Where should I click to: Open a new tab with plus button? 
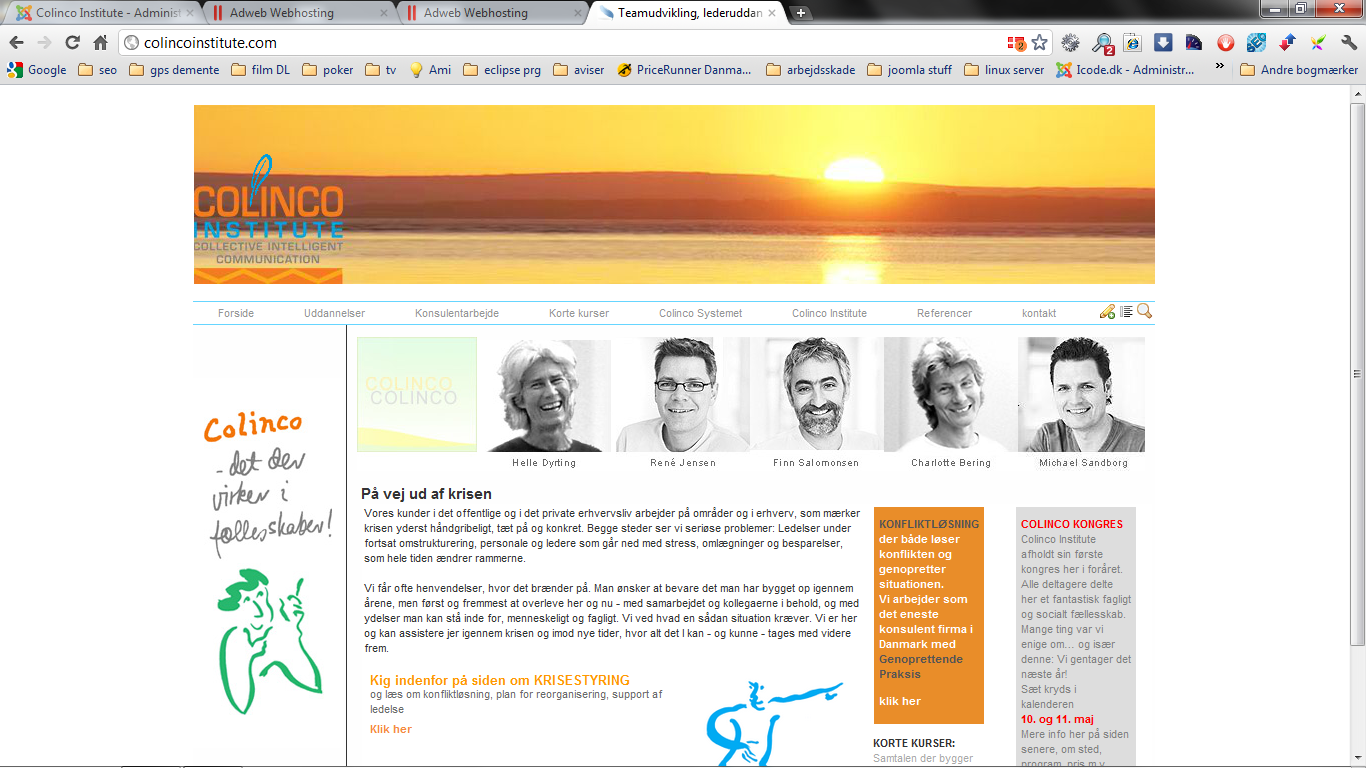point(802,13)
